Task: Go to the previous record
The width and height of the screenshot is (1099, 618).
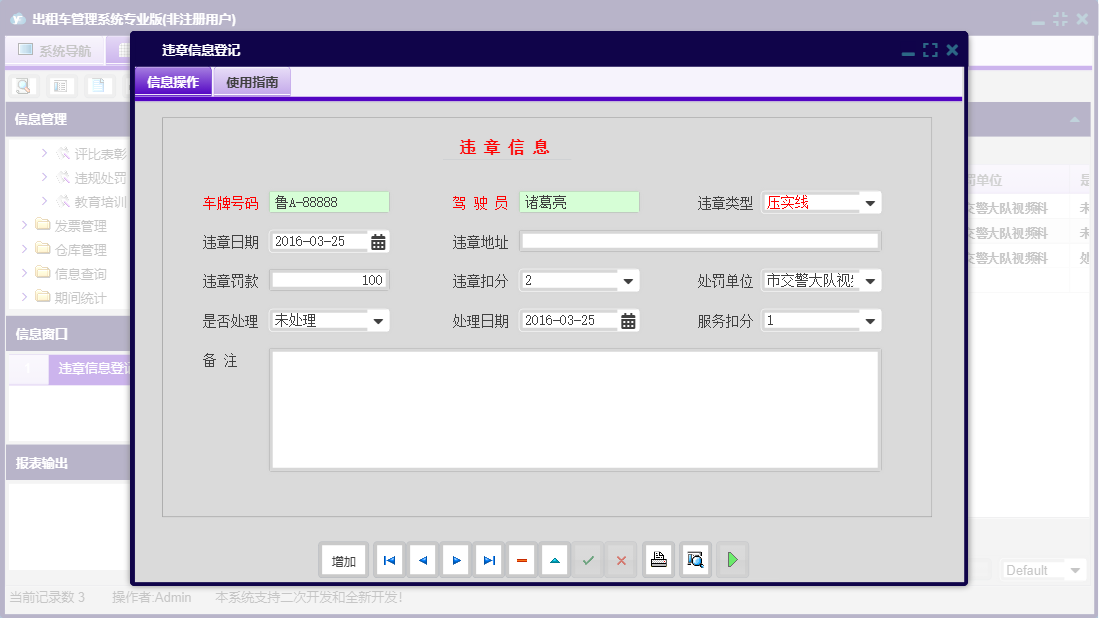Action: click(x=422, y=560)
